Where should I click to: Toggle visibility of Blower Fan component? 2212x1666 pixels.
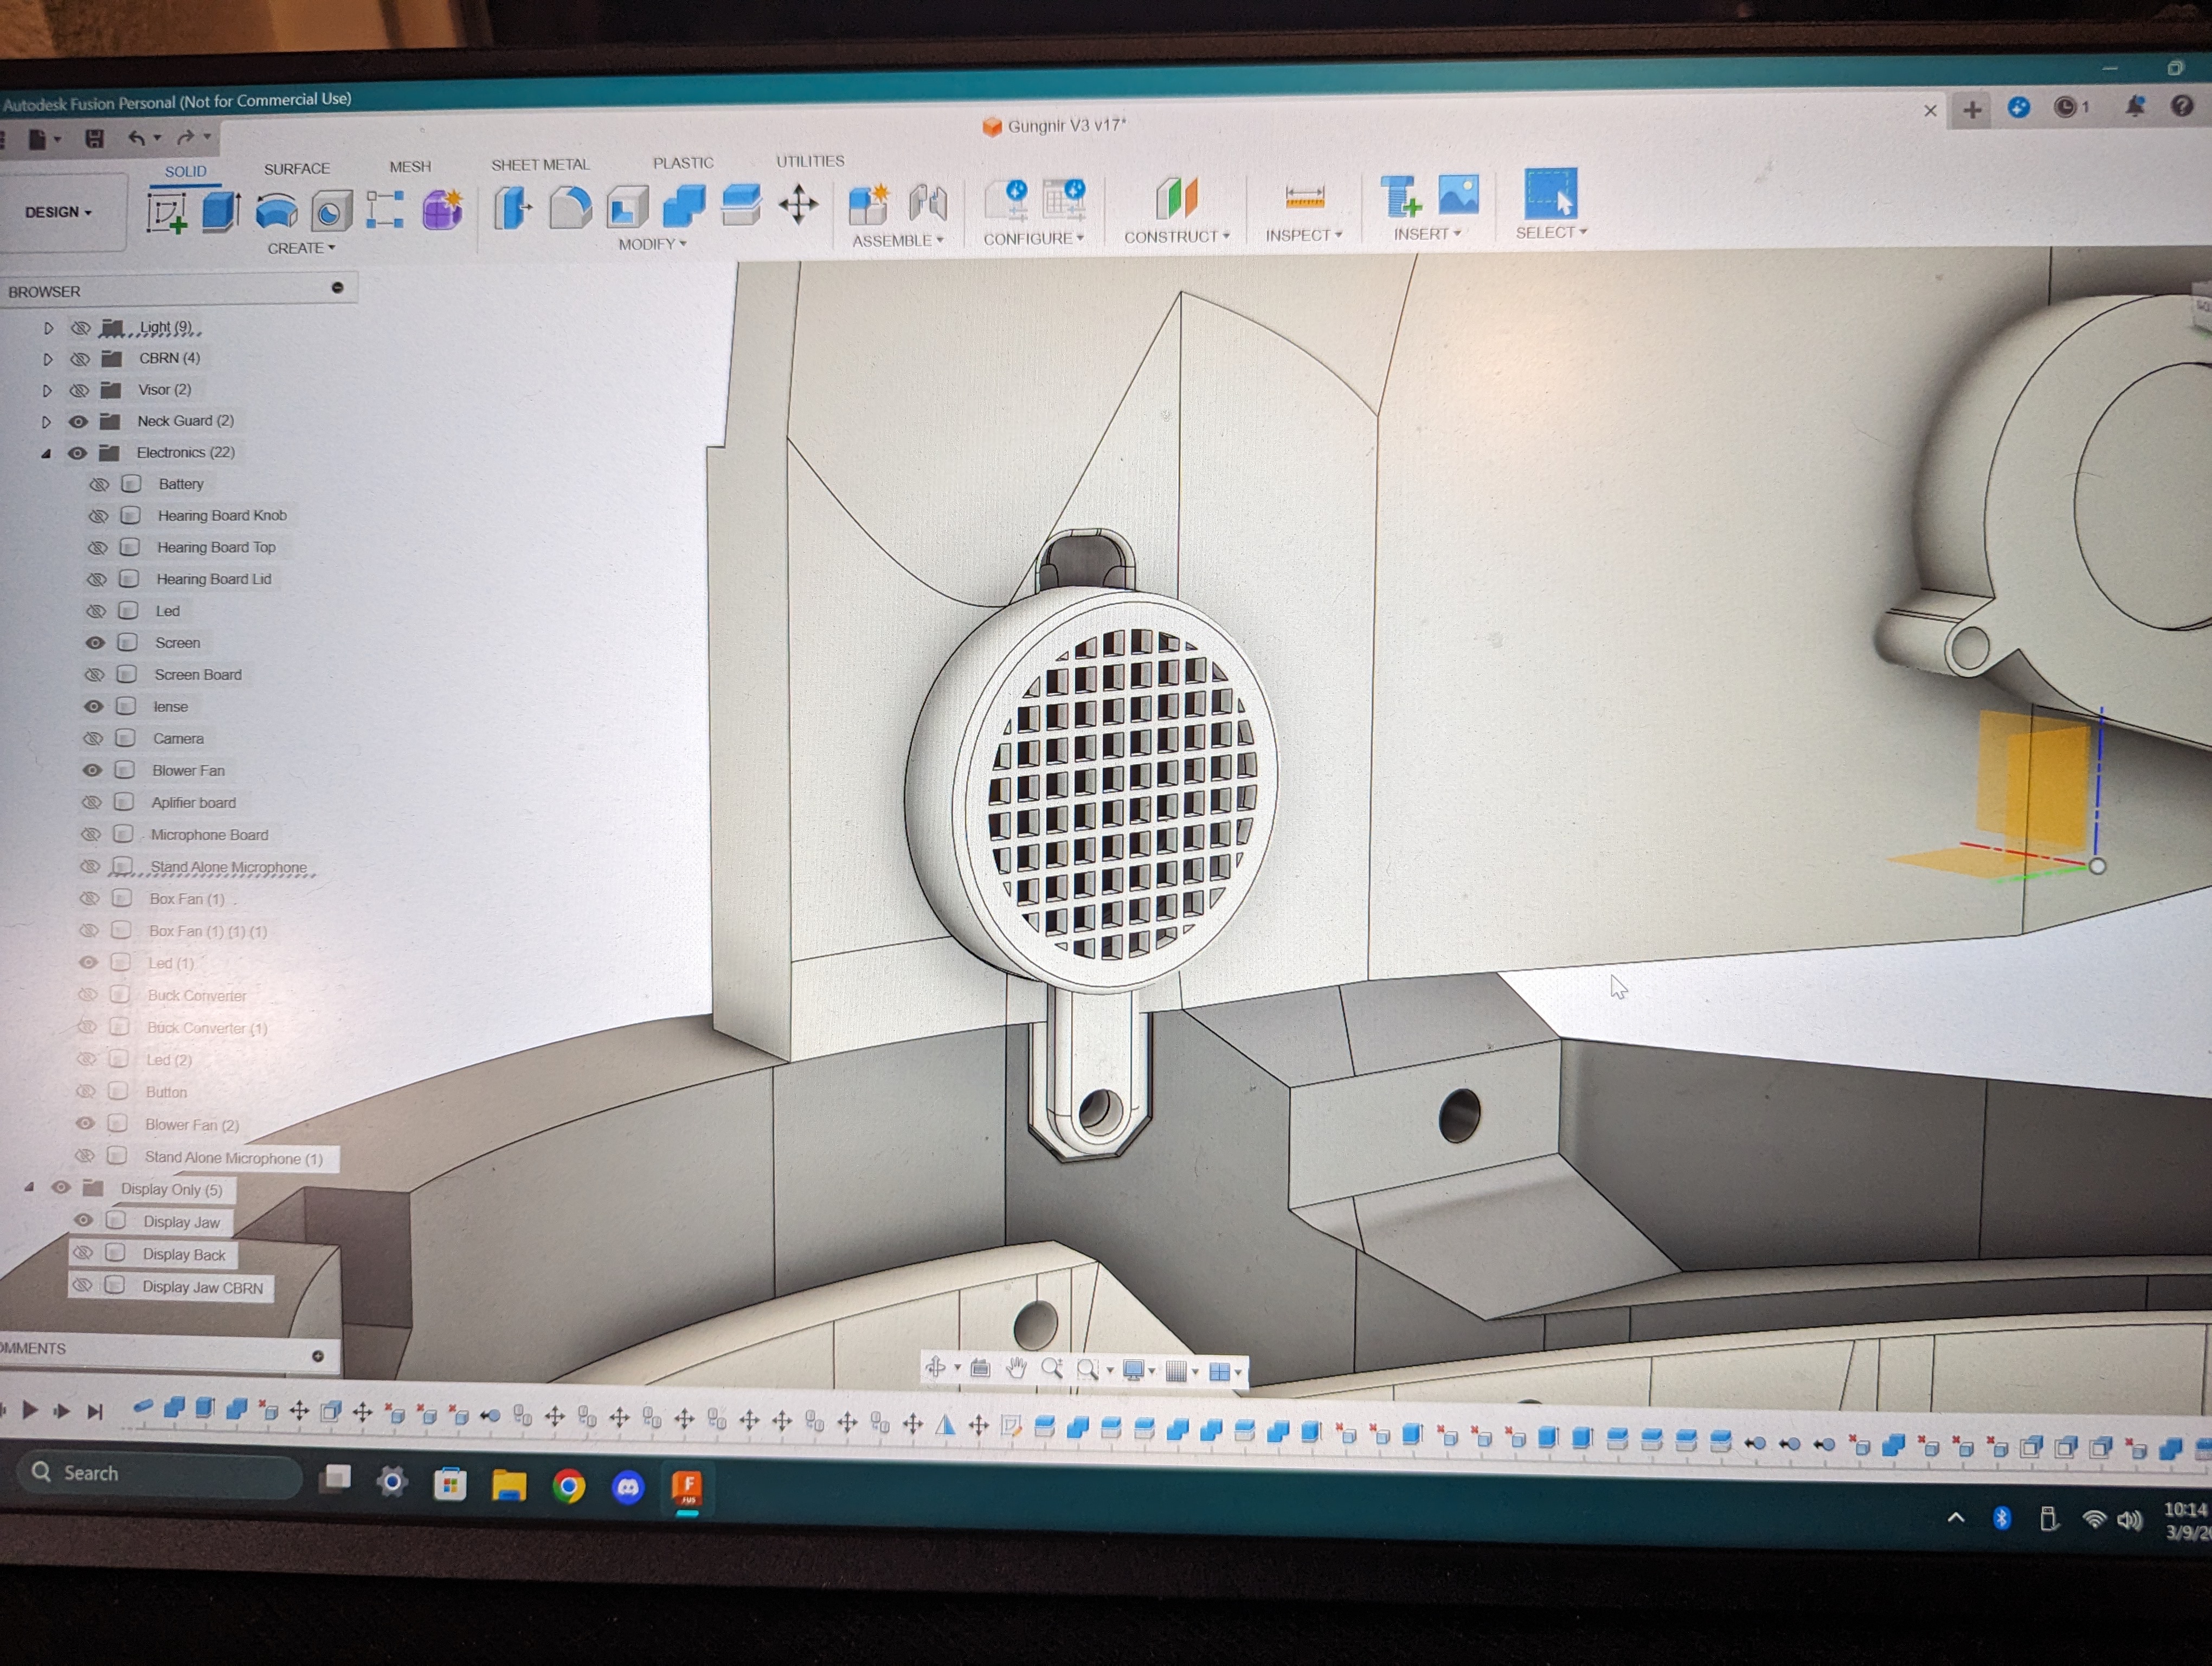[92, 771]
